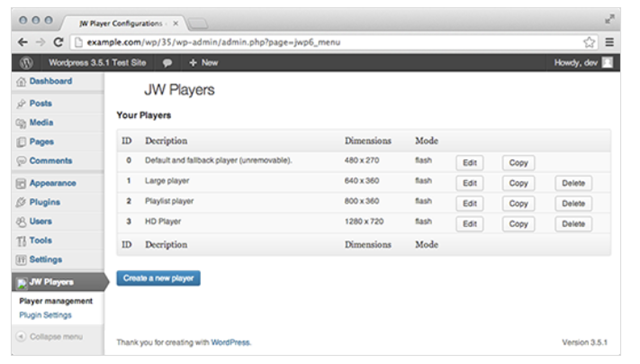Screen dimensions: 640x364
Task: Click the 1280 x 720 dimensions cell
Action: pos(364,222)
